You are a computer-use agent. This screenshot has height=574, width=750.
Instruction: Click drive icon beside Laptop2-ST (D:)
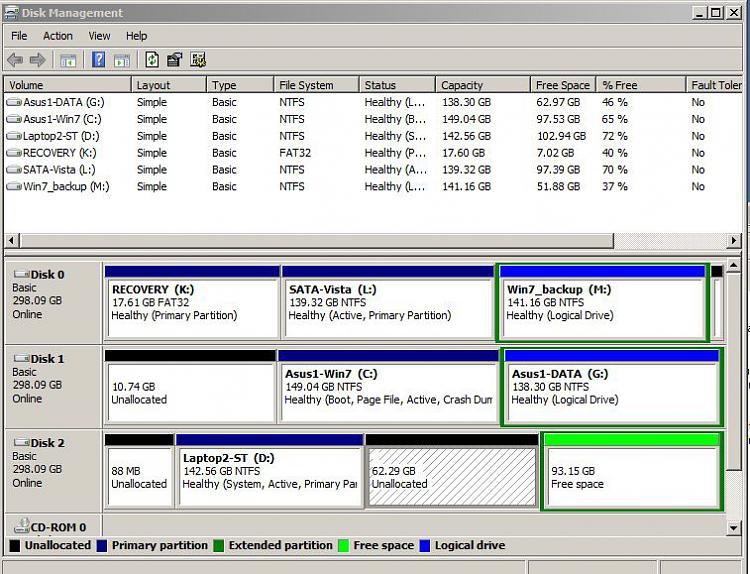click(x=14, y=136)
